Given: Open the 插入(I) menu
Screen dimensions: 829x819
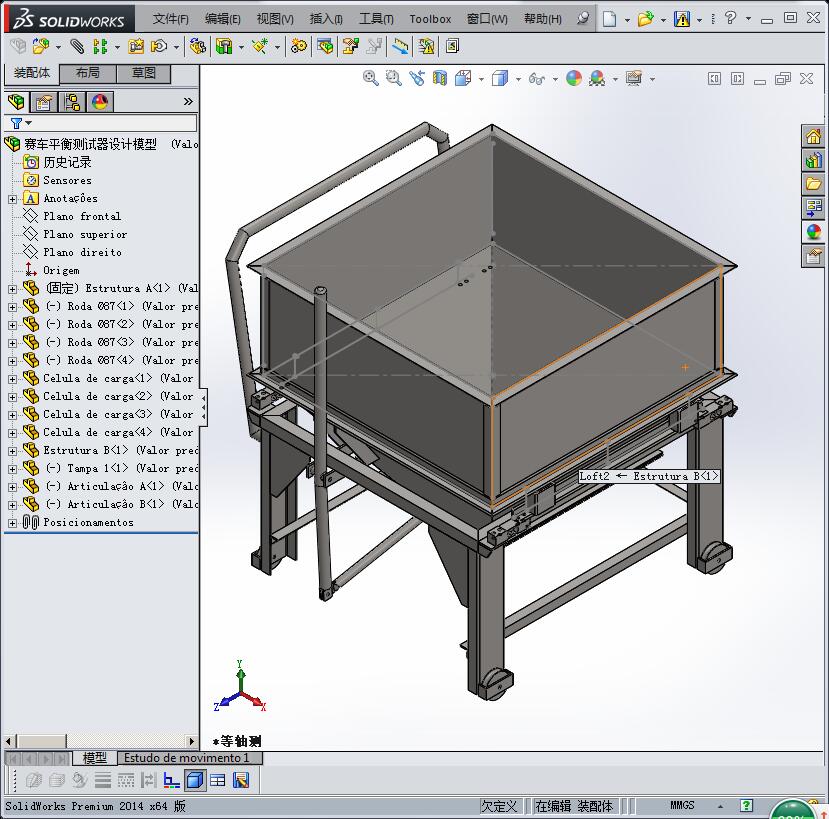Looking at the screenshot, I should [x=326, y=19].
